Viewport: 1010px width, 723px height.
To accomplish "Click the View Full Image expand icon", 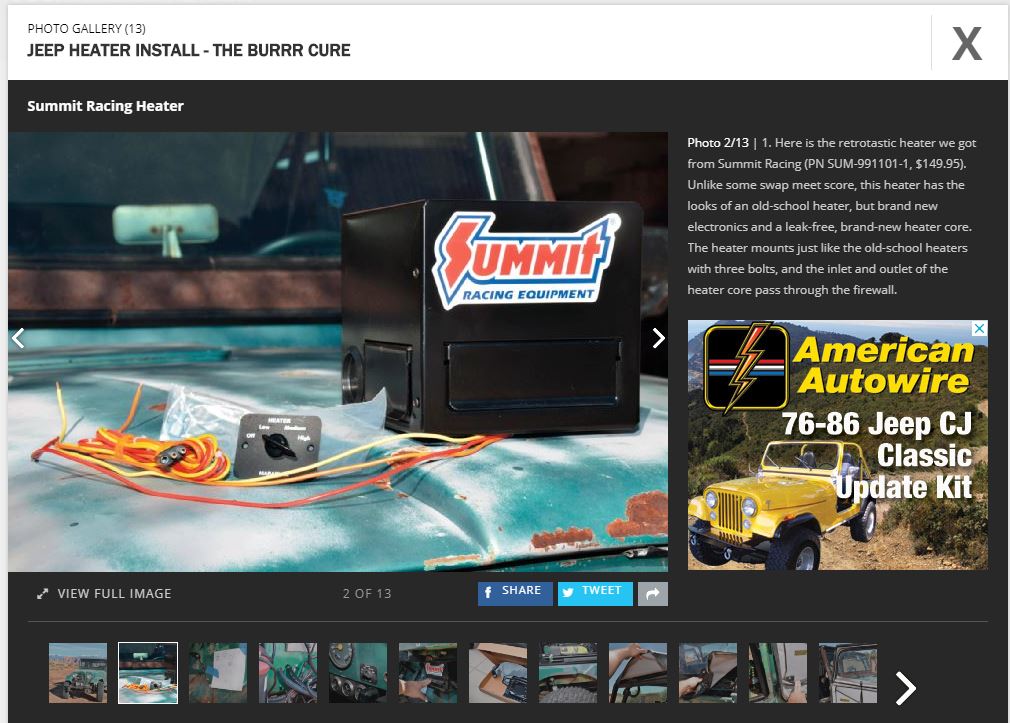I will [43, 594].
